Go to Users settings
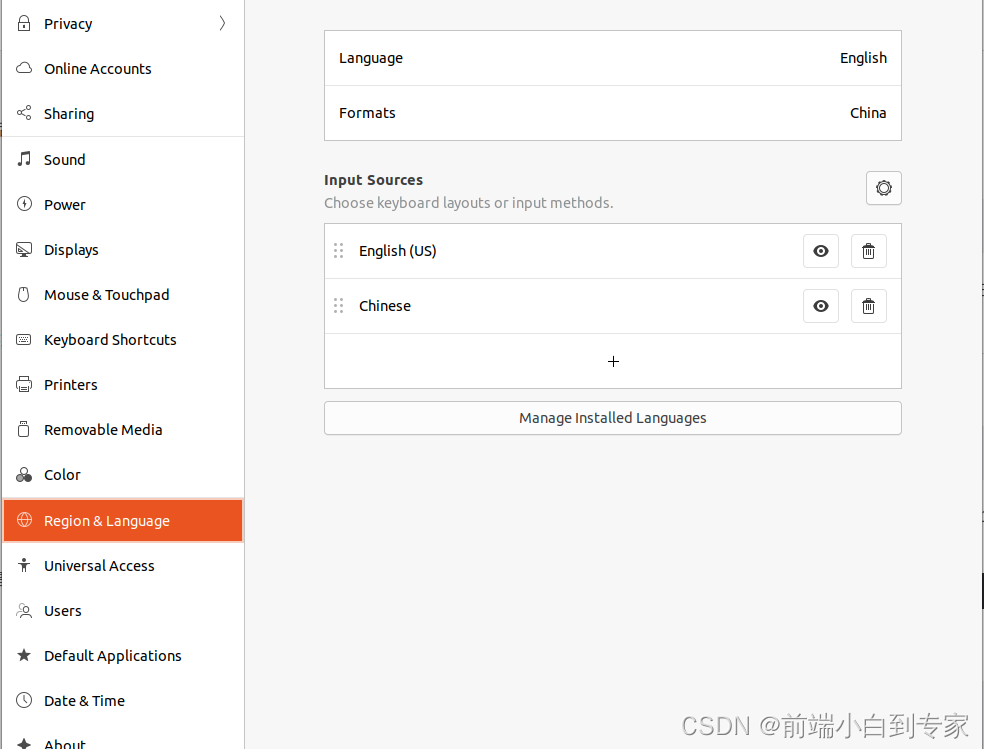The height and width of the screenshot is (749, 984). 123,611
